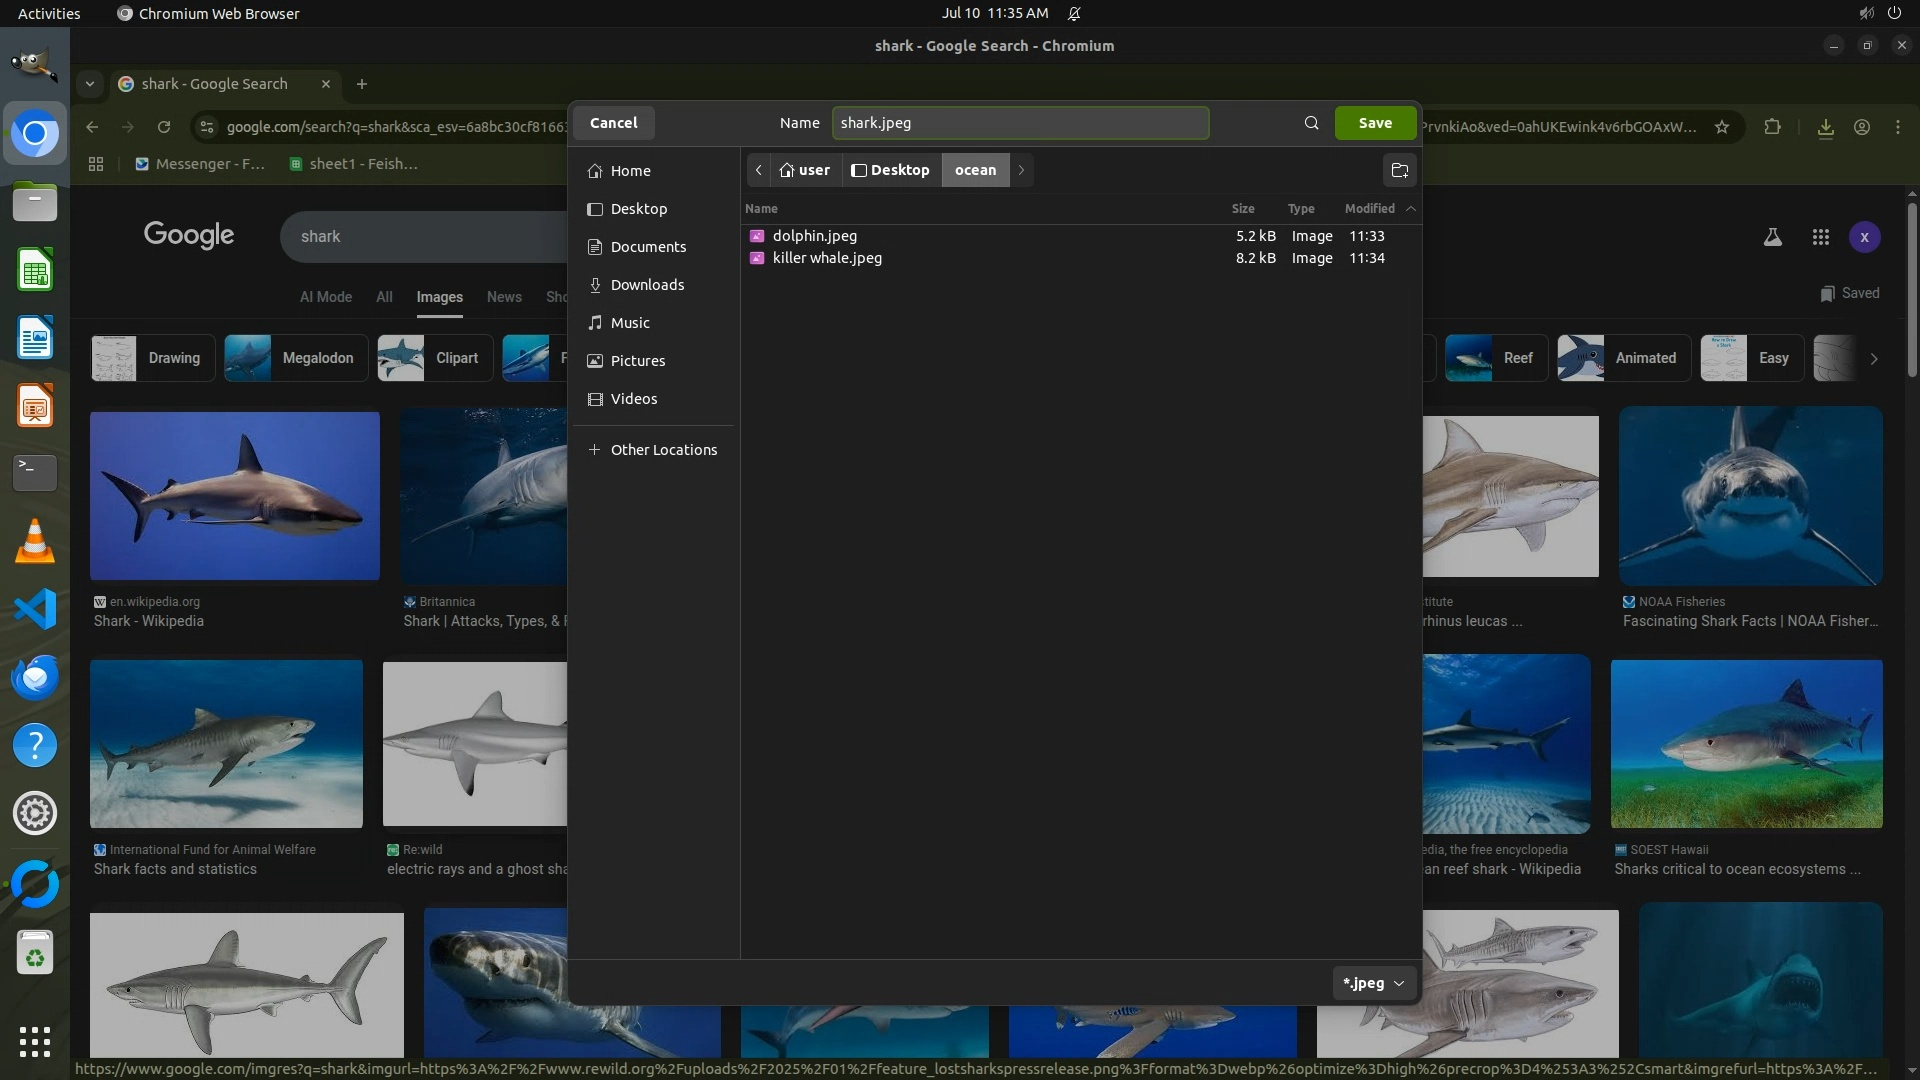Viewport: 1920px width, 1080px height.
Task: Open the tab search dropdown arrow
Action: pyautogui.click(x=90, y=84)
